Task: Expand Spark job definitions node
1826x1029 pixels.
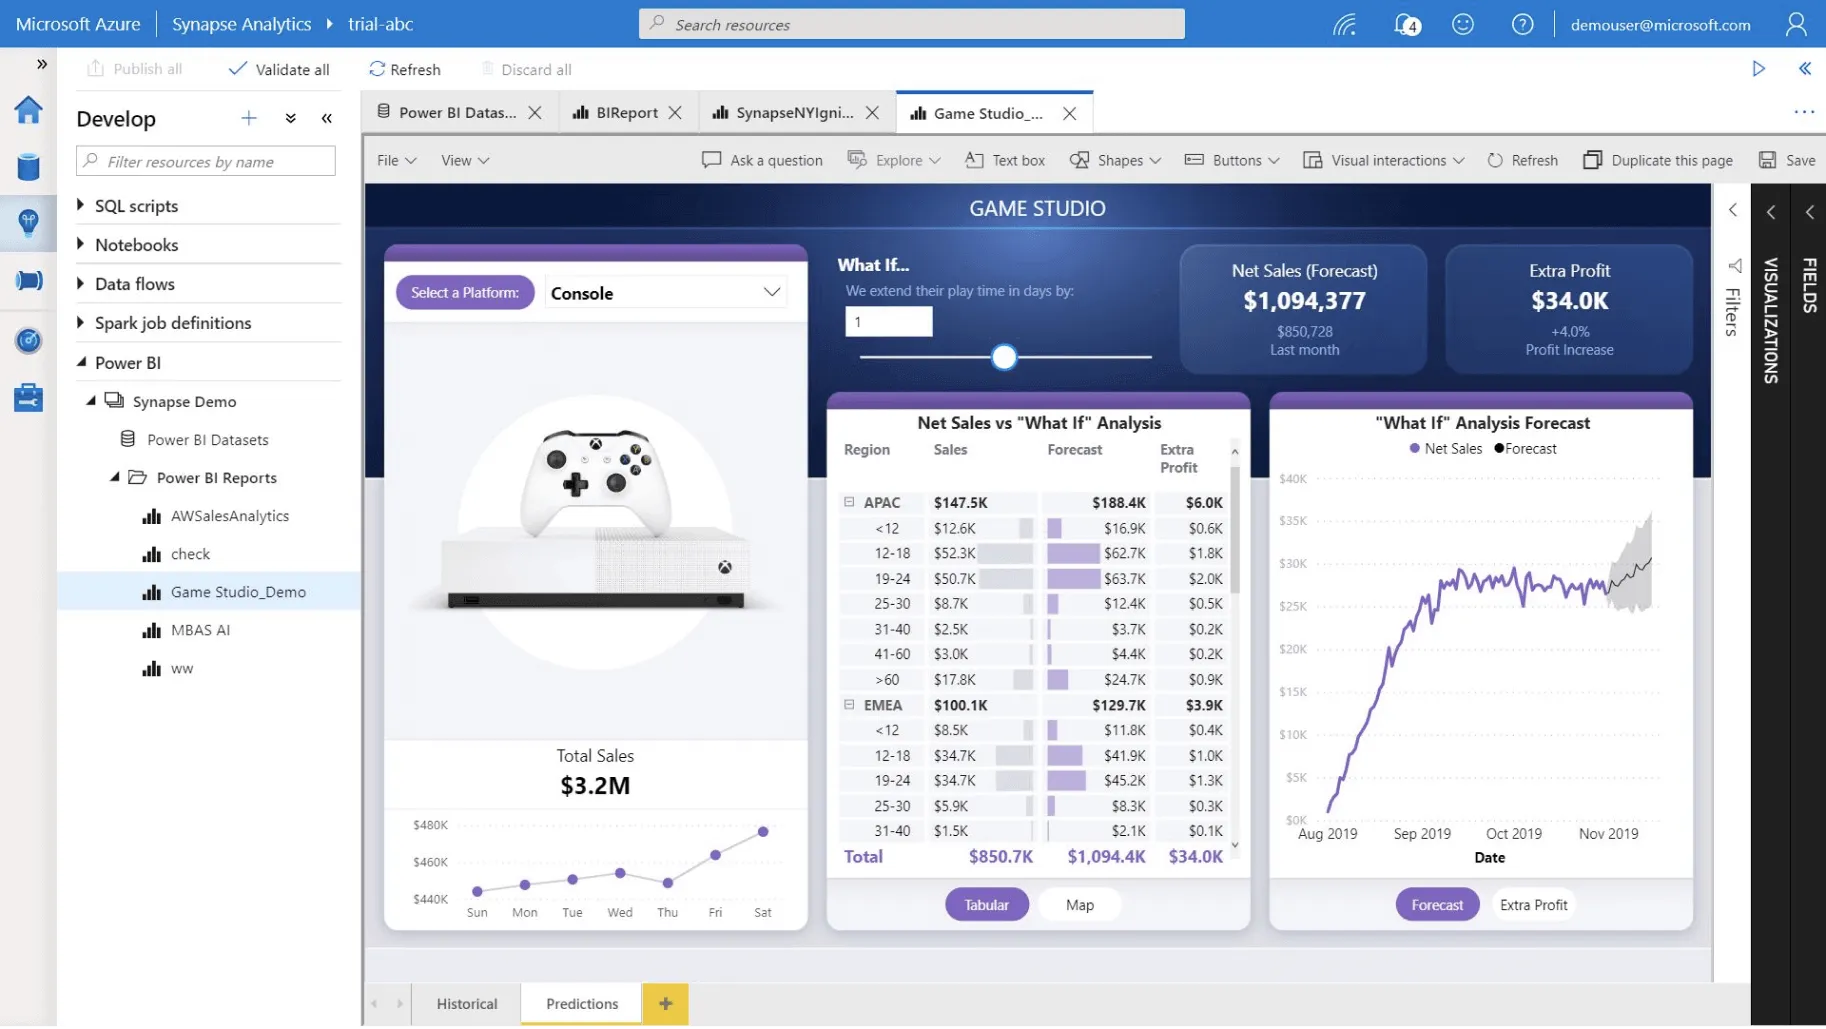Action: click(x=81, y=323)
